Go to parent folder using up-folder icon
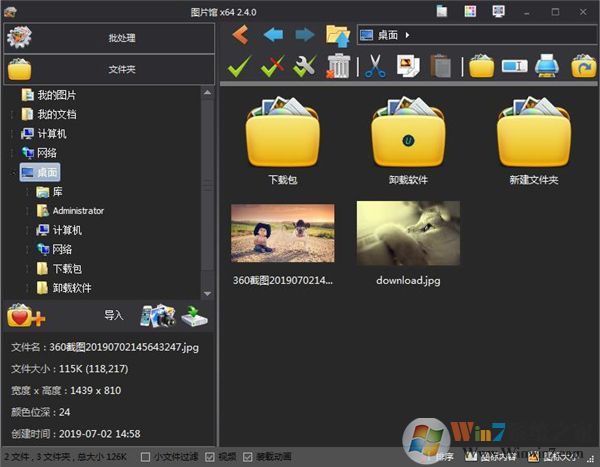The height and width of the screenshot is (467, 600). [x=337, y=36]
